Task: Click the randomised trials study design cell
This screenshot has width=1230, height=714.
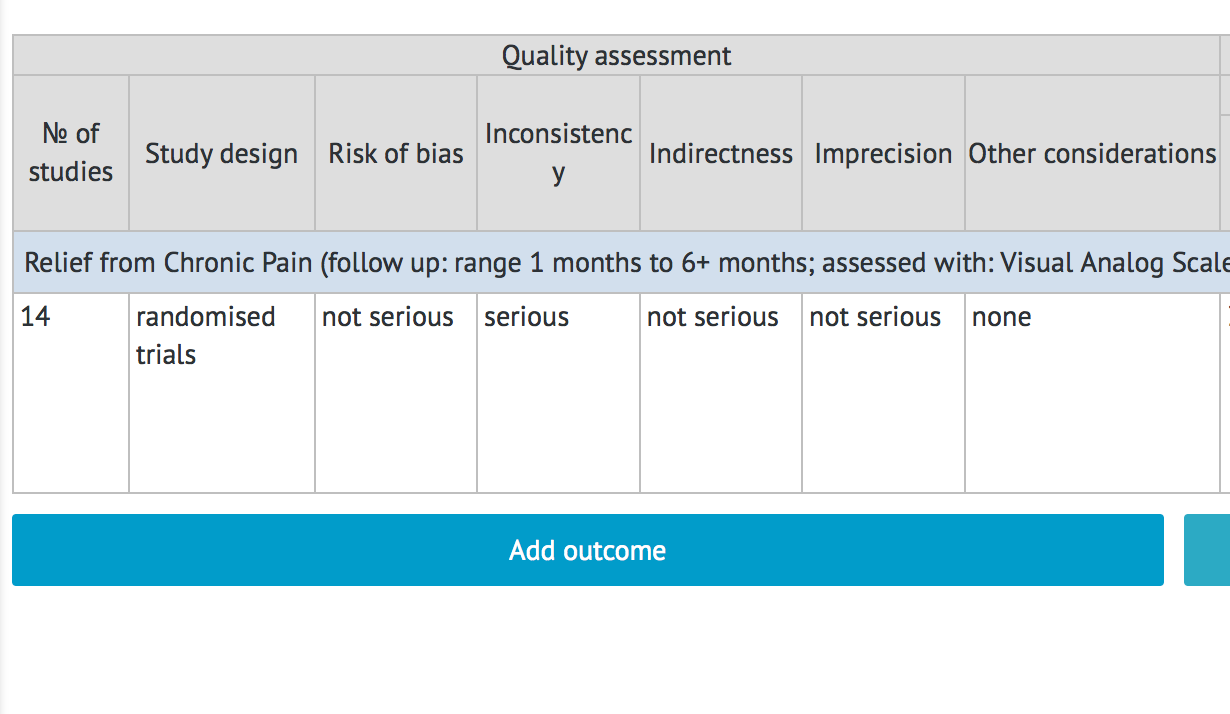Action: tap(222, 392)
